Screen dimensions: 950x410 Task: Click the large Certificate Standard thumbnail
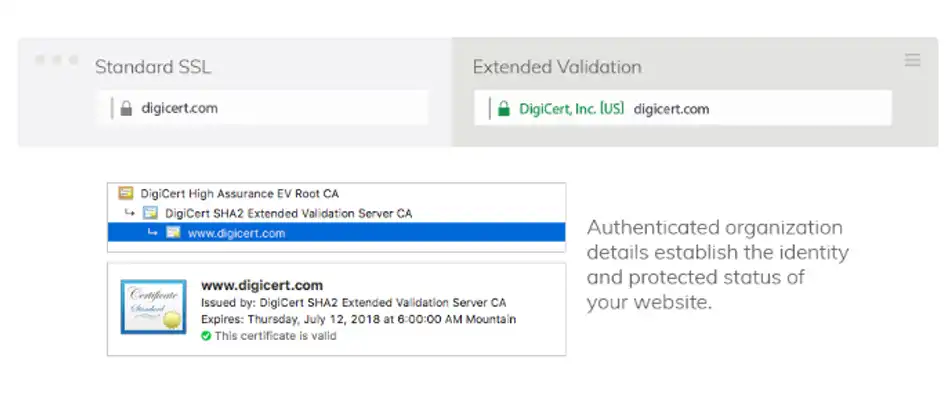153,306
